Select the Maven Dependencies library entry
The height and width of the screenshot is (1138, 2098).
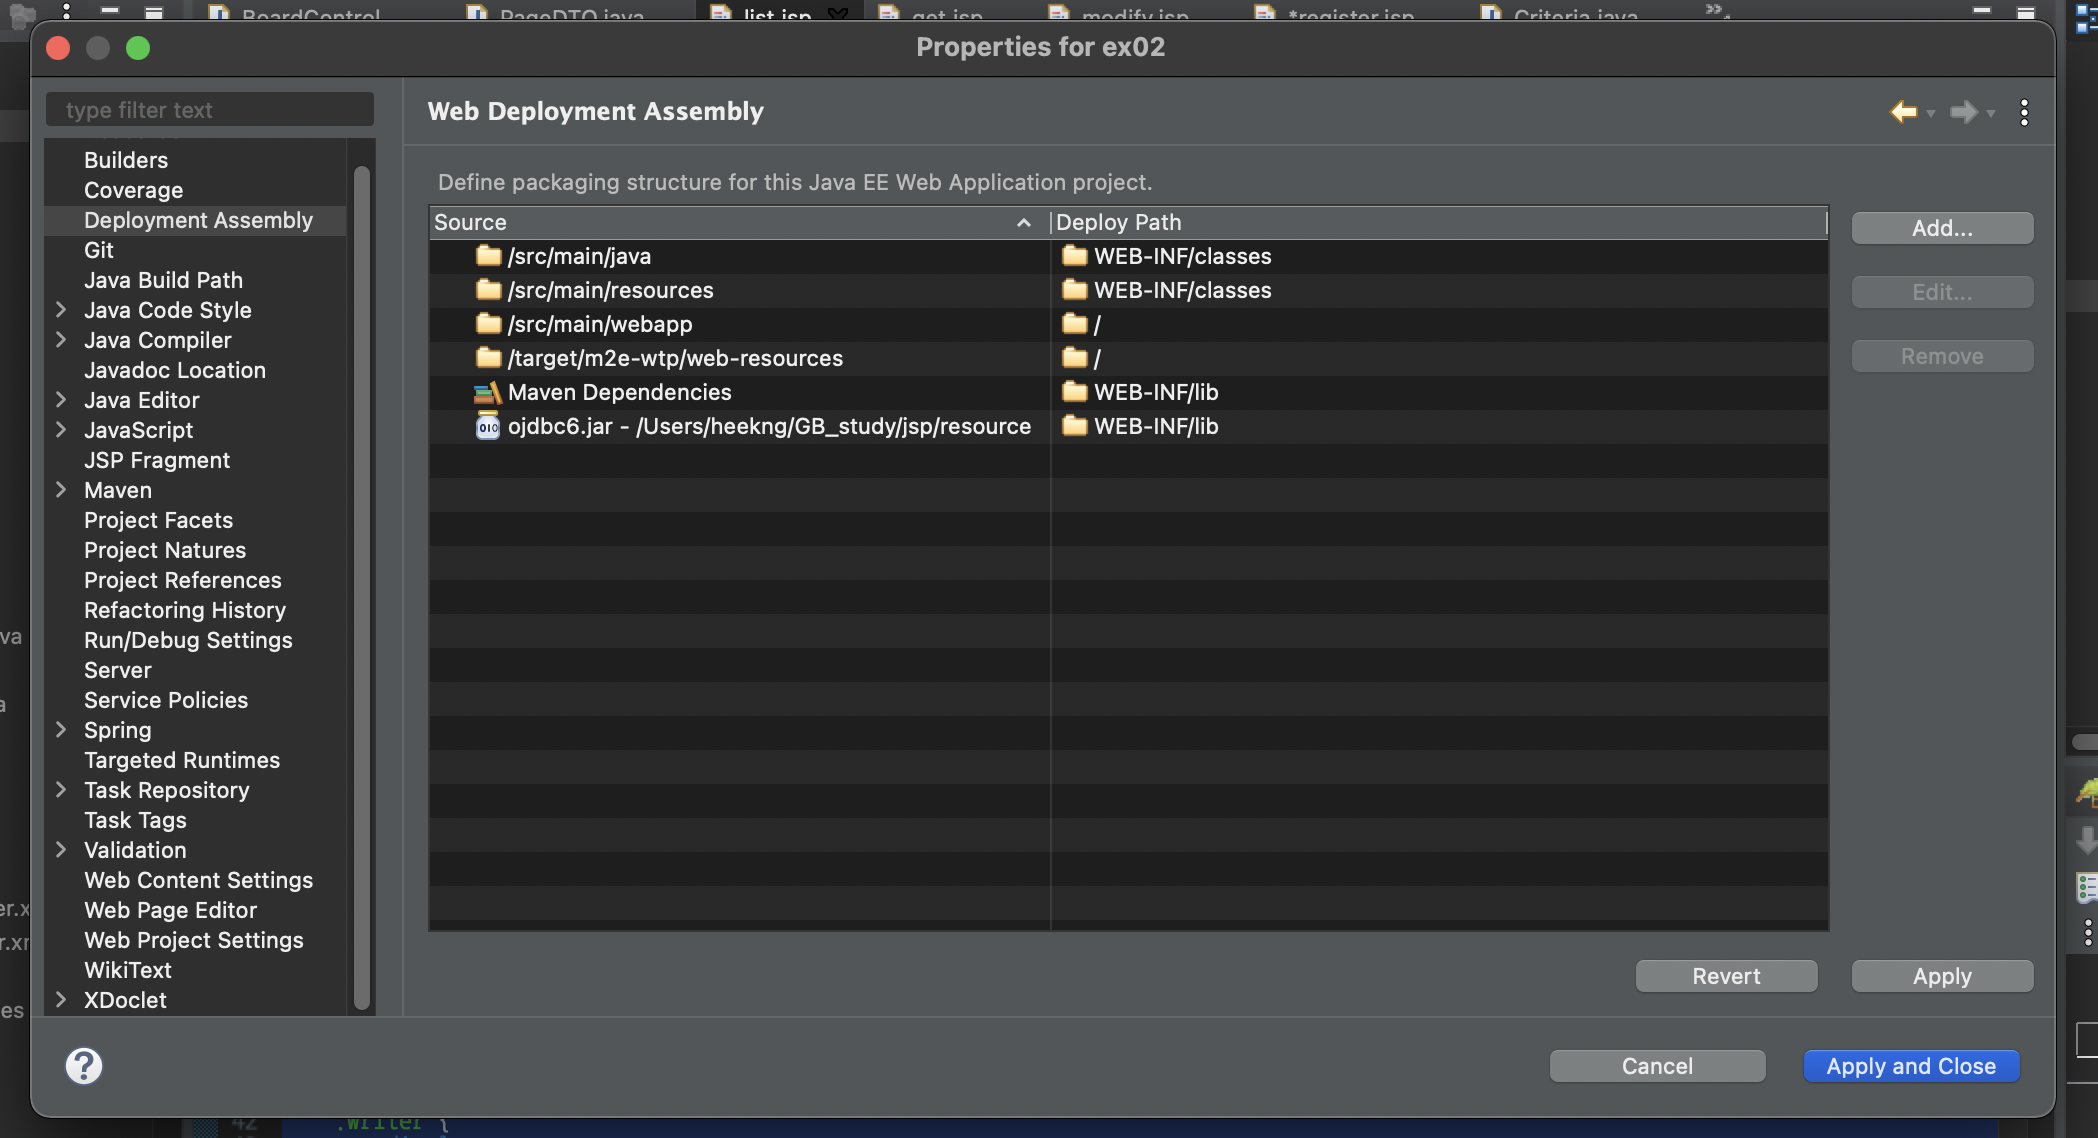click(619, 392)
